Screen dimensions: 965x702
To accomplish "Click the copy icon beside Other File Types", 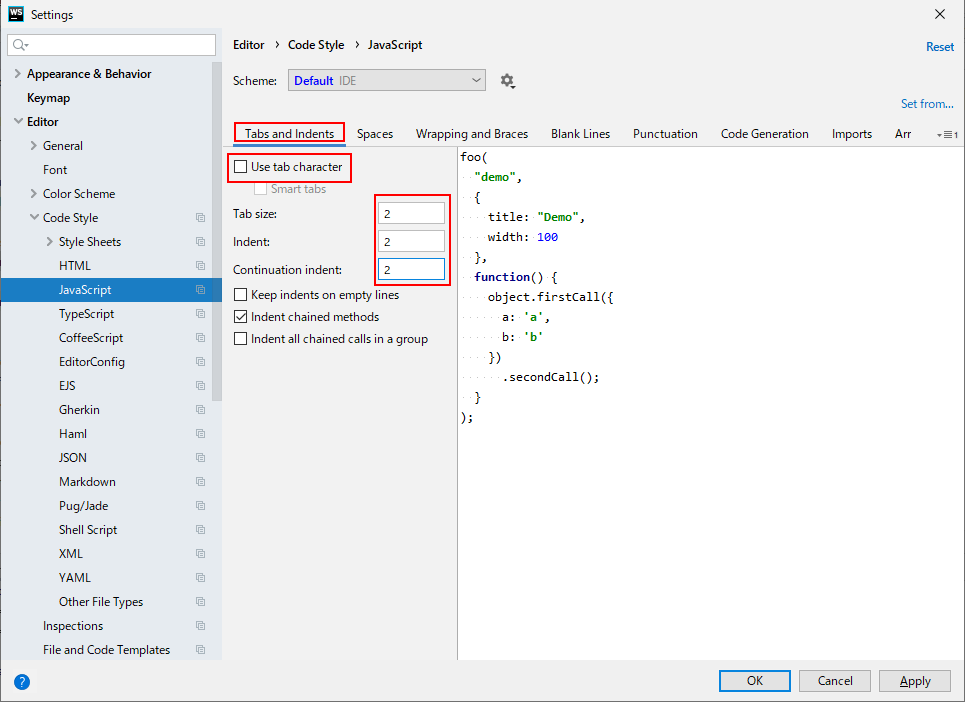I will [x=201, y=602].
